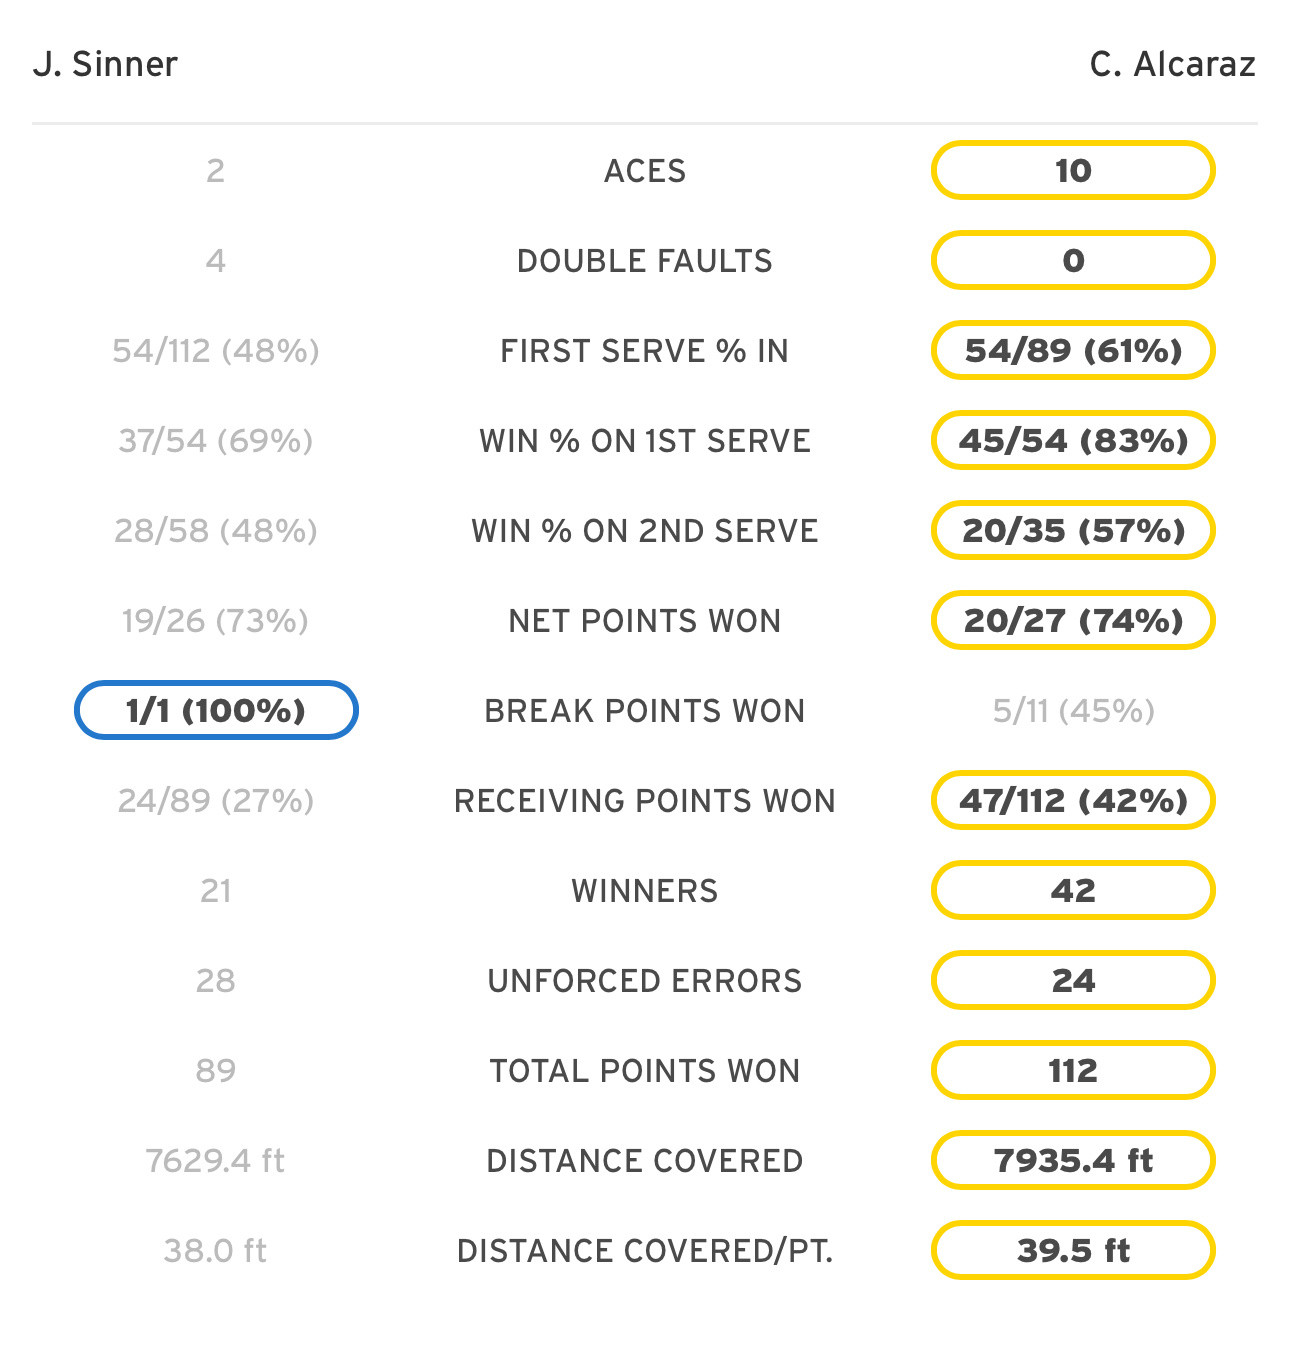This screenshot has width=1290, height=1370.
Task: Select Alcaraz's double faults value 0
Action: [1073, 260]
